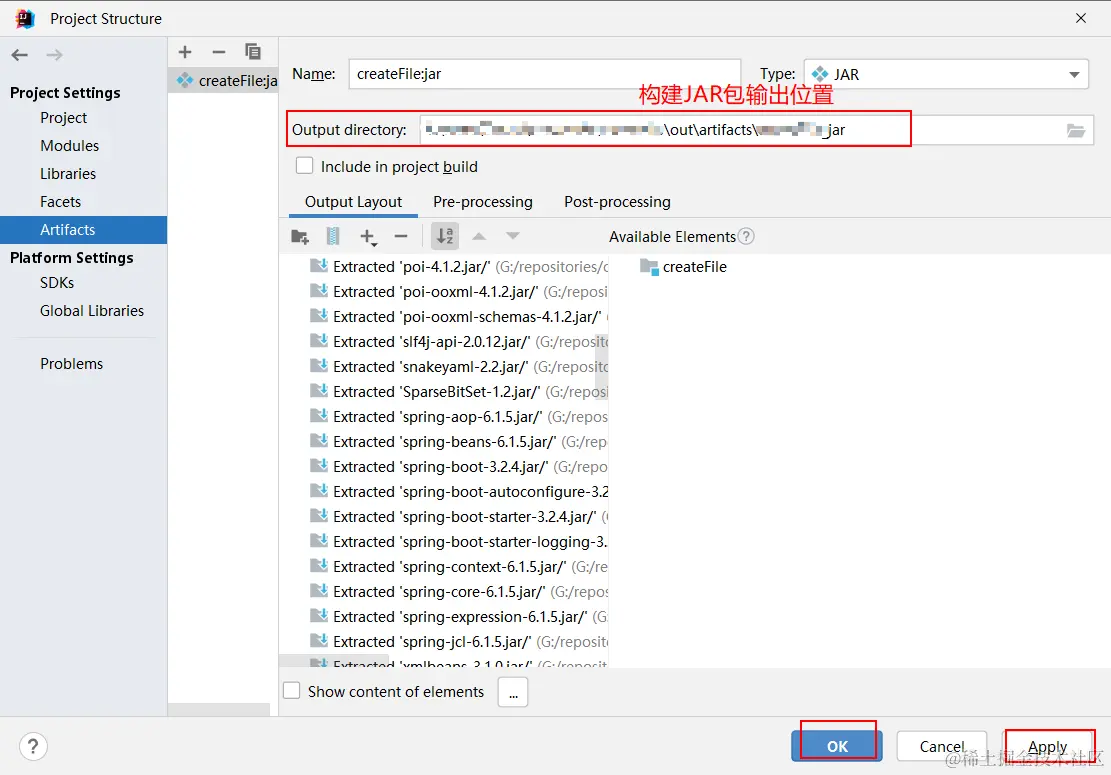
Task: Select Extracted 'spring-boot-starter-logging' row
Action: point(459,542)
